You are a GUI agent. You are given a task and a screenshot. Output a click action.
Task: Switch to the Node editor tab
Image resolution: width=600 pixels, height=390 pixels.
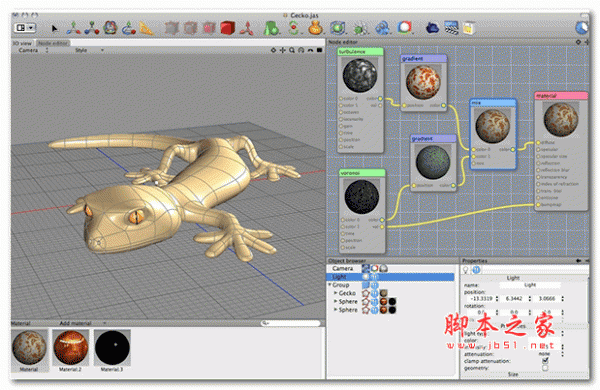pyautogui.click(x=53, y=43)
